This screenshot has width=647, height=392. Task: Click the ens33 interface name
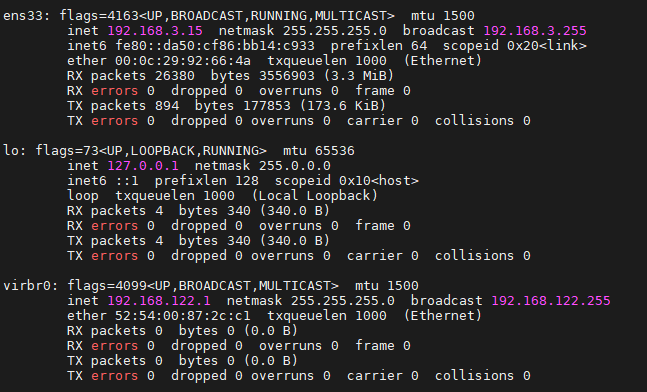coord(23,16)
